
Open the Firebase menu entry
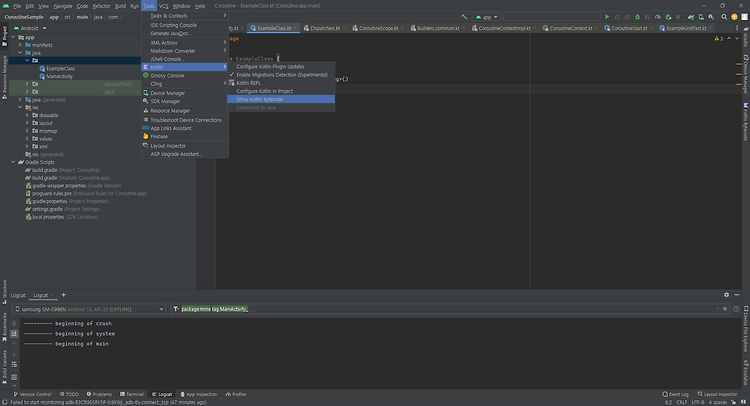pos(185,136)
